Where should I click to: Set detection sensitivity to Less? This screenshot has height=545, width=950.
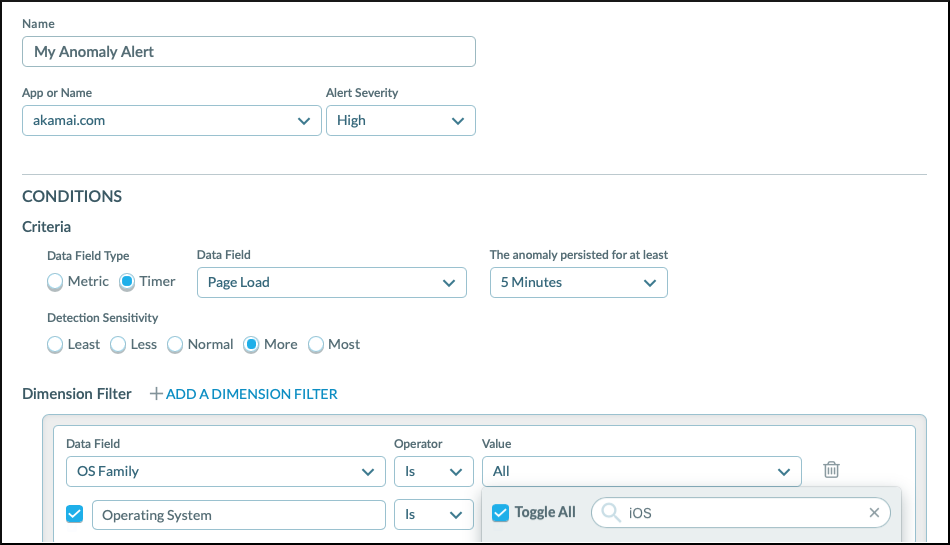(x=117, y=344)
